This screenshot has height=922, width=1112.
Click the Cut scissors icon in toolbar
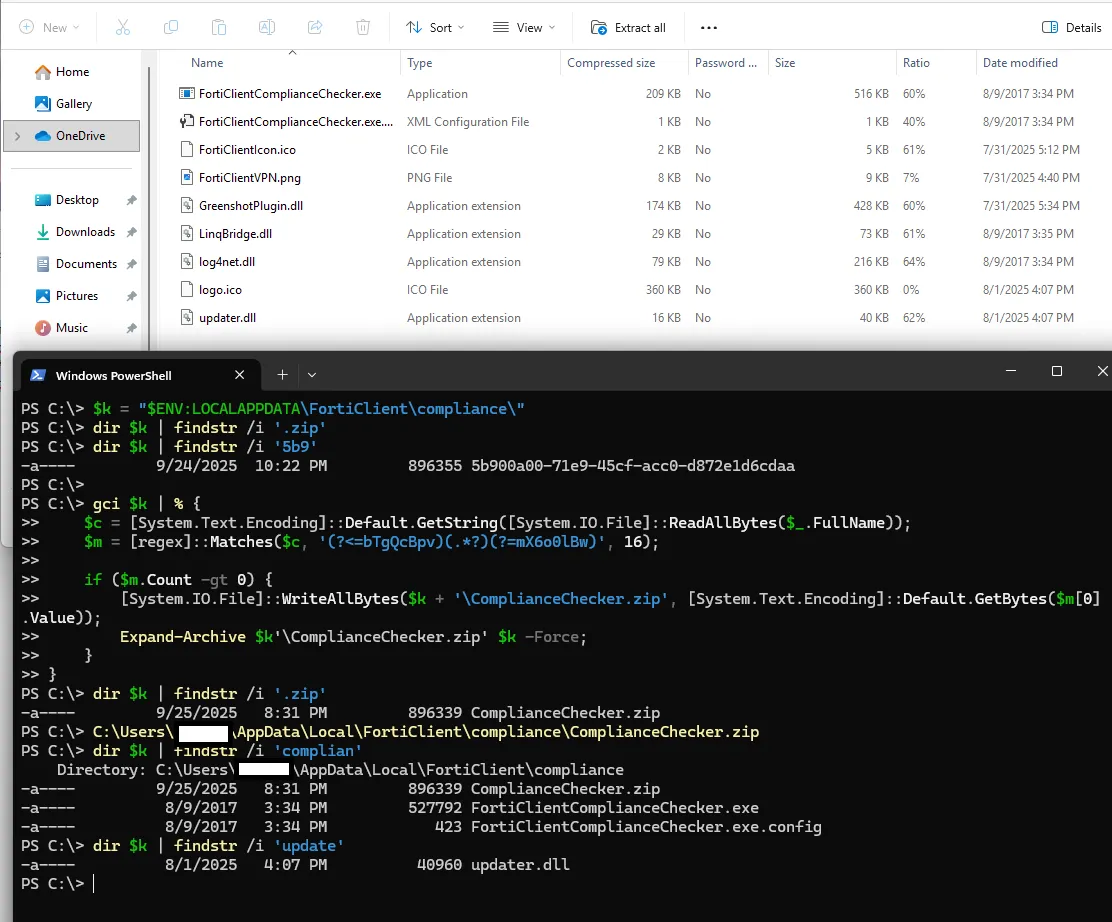pos(122,27)
